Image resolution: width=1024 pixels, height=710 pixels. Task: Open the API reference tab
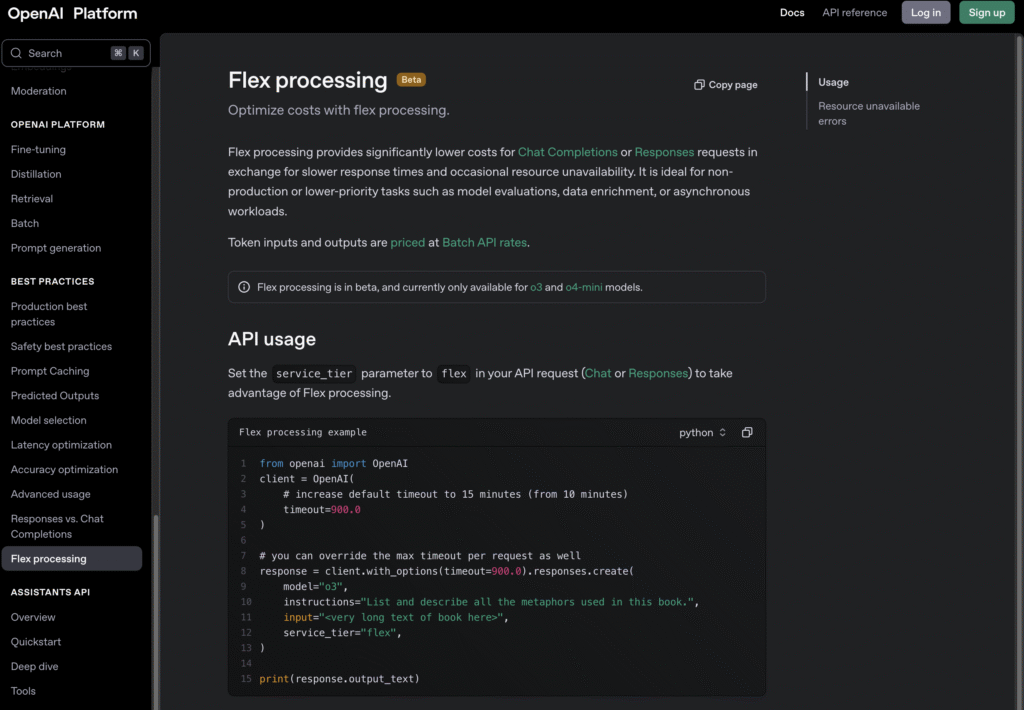tap(854, 12)
